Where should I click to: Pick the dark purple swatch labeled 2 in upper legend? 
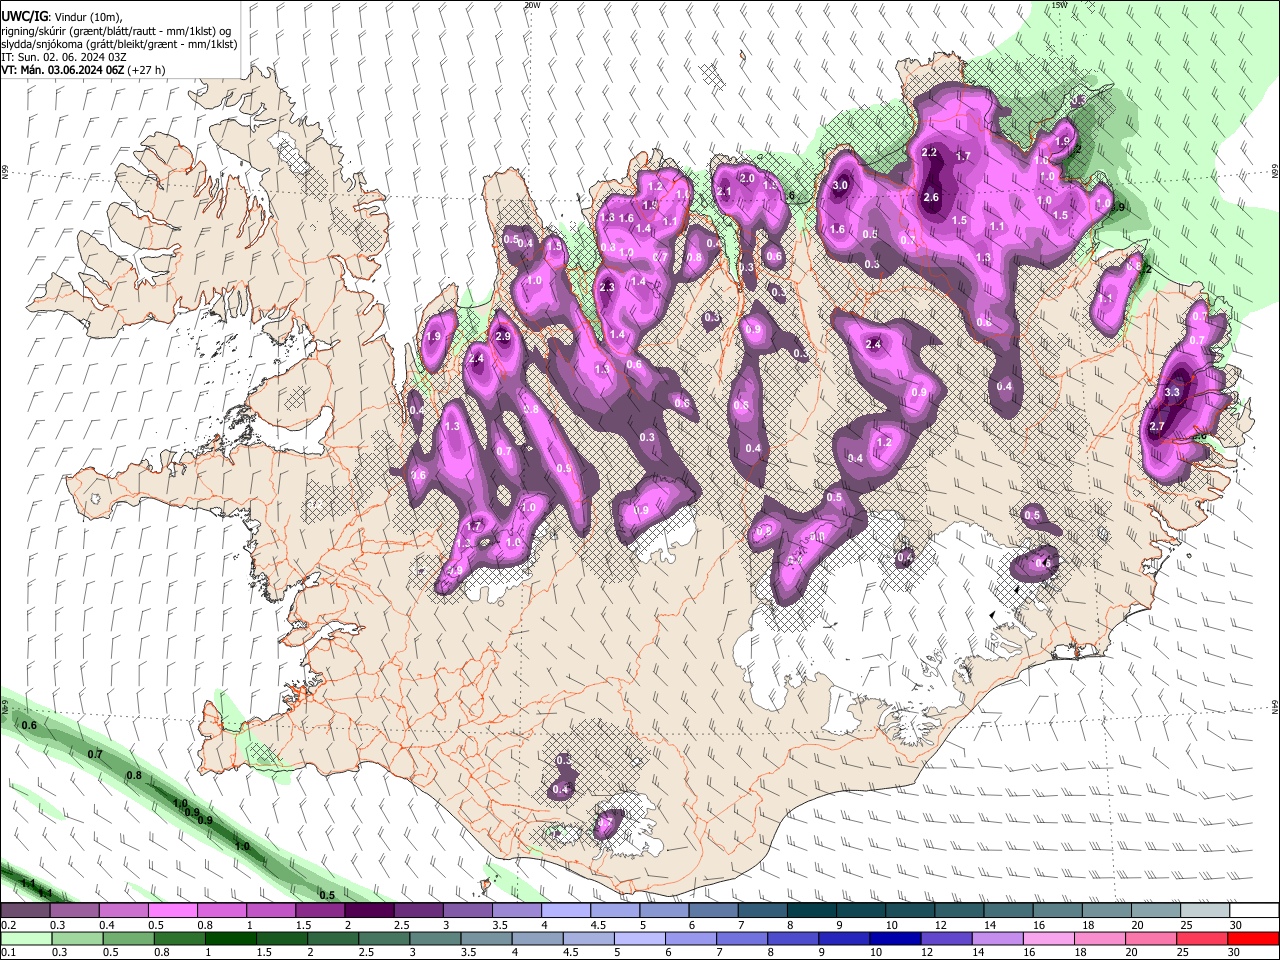369,911
